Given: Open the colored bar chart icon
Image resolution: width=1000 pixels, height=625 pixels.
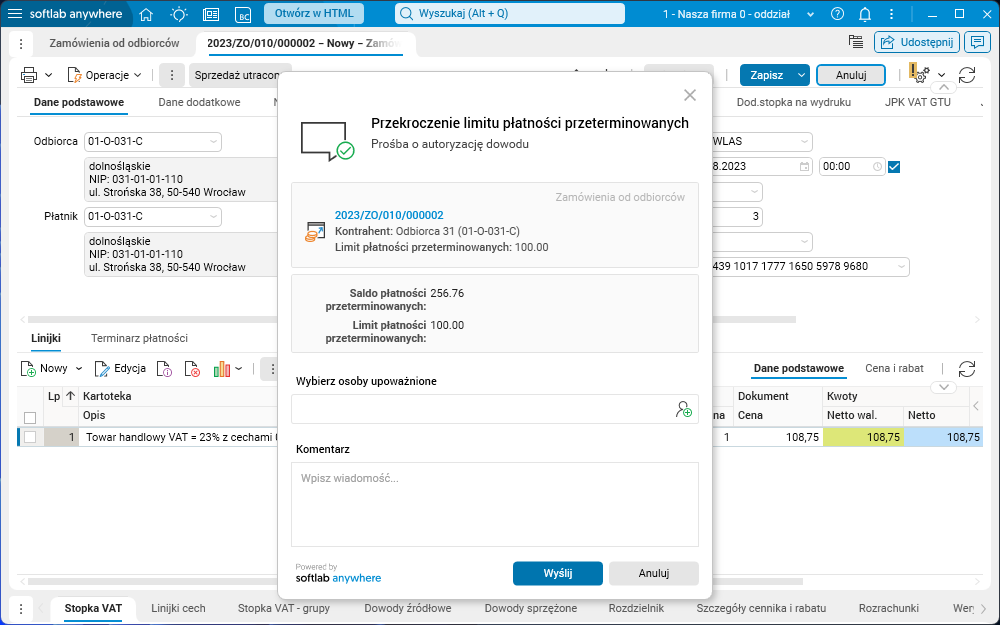Looking at the screenshot, I should (x=220, y=368).
